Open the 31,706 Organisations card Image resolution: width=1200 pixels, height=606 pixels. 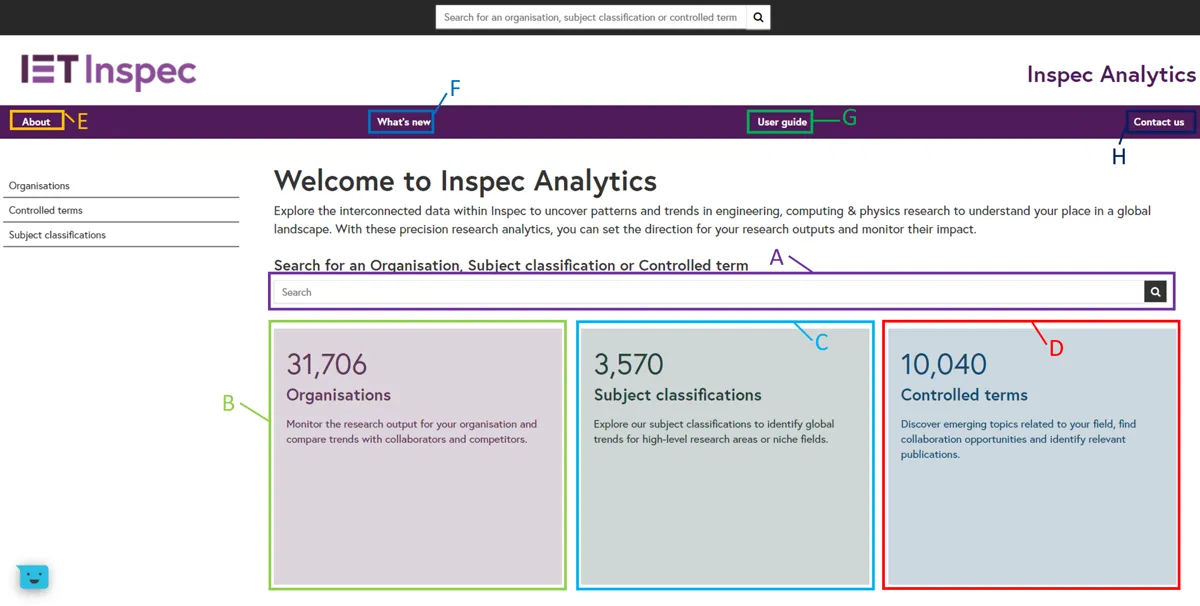tap(417, 455)
